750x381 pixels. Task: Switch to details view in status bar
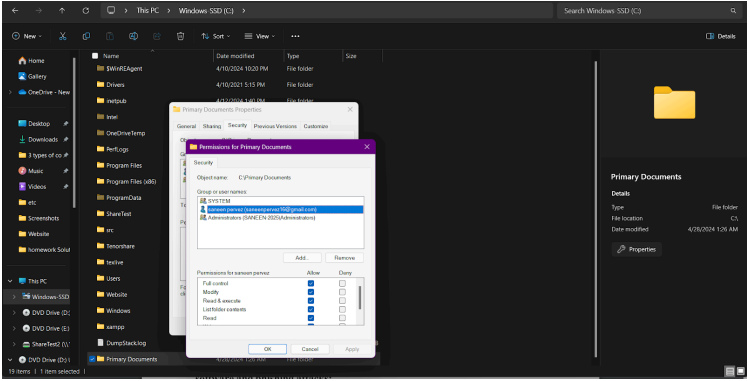pos(729,371)
